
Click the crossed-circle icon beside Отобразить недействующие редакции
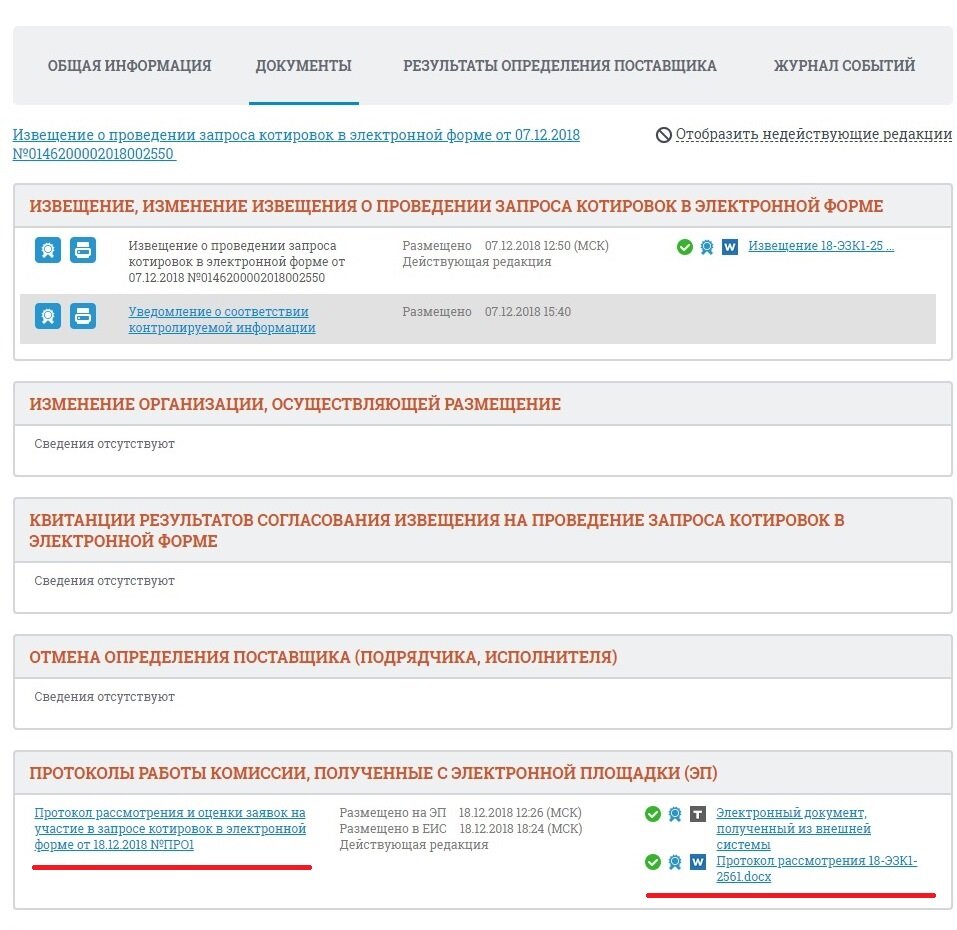pos(663,135)
